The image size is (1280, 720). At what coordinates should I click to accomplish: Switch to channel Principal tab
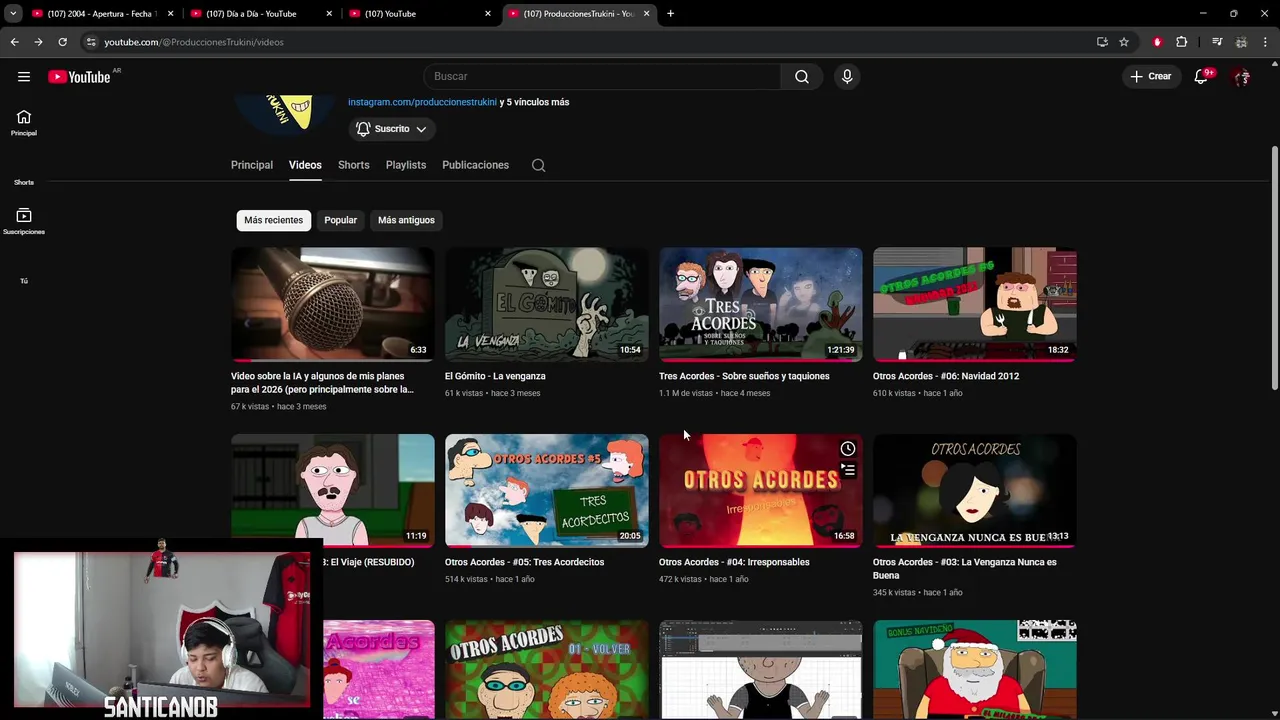[252, 165]
